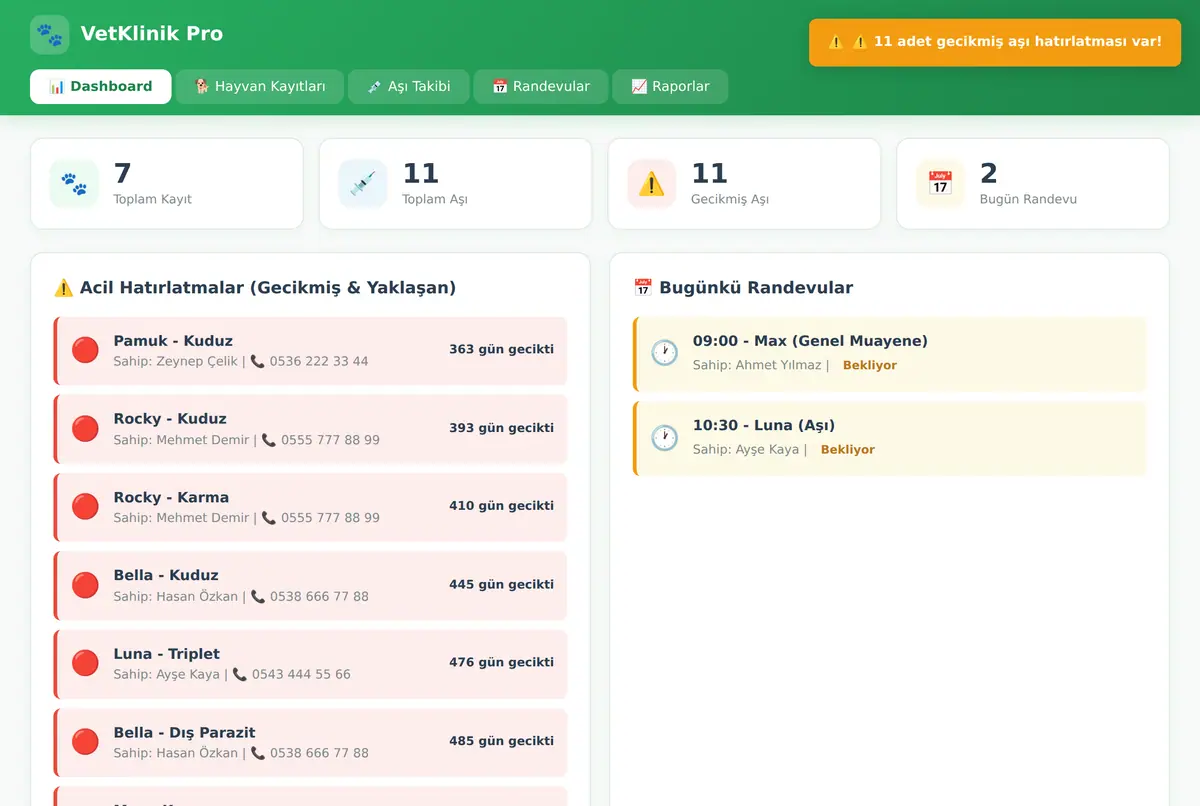Click the red circle beside Bella - Dış Parazit

pos(85,741)
